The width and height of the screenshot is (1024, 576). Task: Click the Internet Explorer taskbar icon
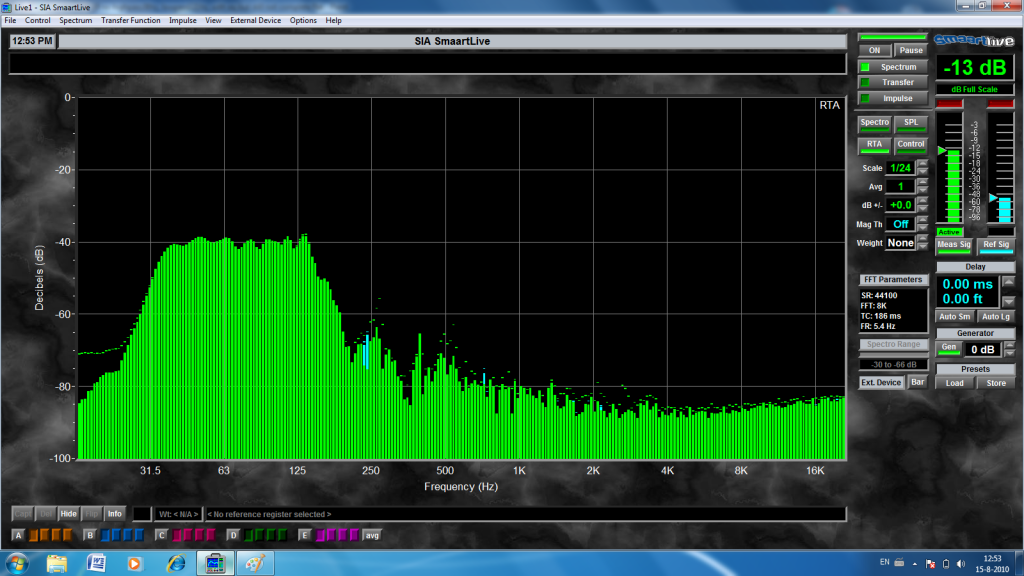click(x=176, y=563)
